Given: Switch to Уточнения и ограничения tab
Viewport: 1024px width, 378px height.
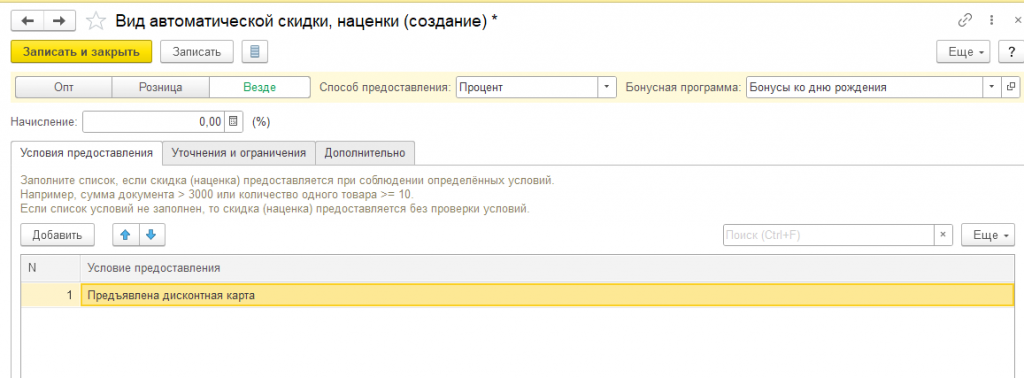Looking at the screenshot, I should click(x=239, y=153).
